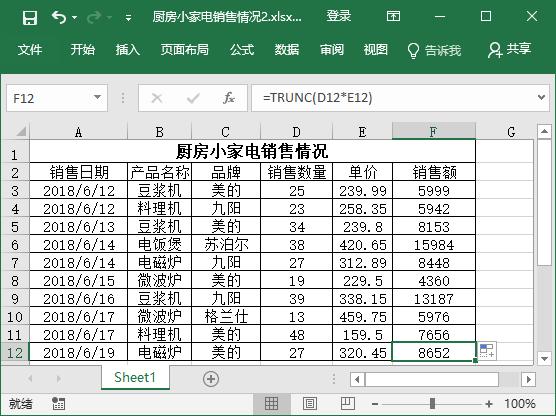Click cell with value 15984
Viewport: 556px width, 416px height.
click(x=434, y=245)
